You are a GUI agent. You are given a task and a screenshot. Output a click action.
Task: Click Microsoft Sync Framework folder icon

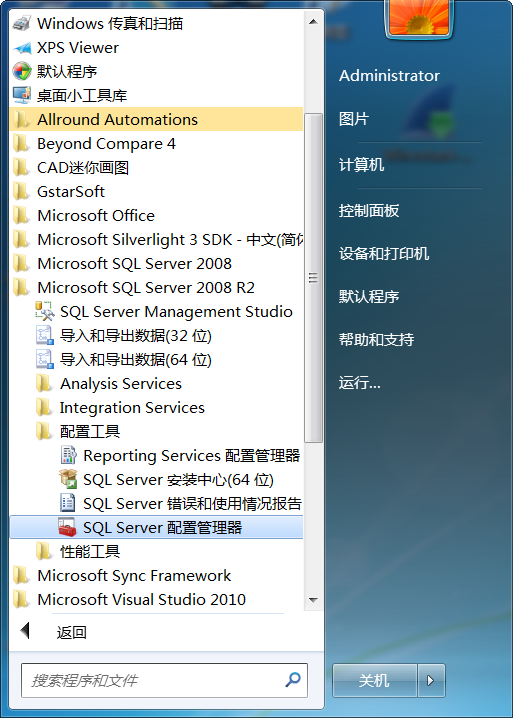pyautogui.click(x=21, y=575)
